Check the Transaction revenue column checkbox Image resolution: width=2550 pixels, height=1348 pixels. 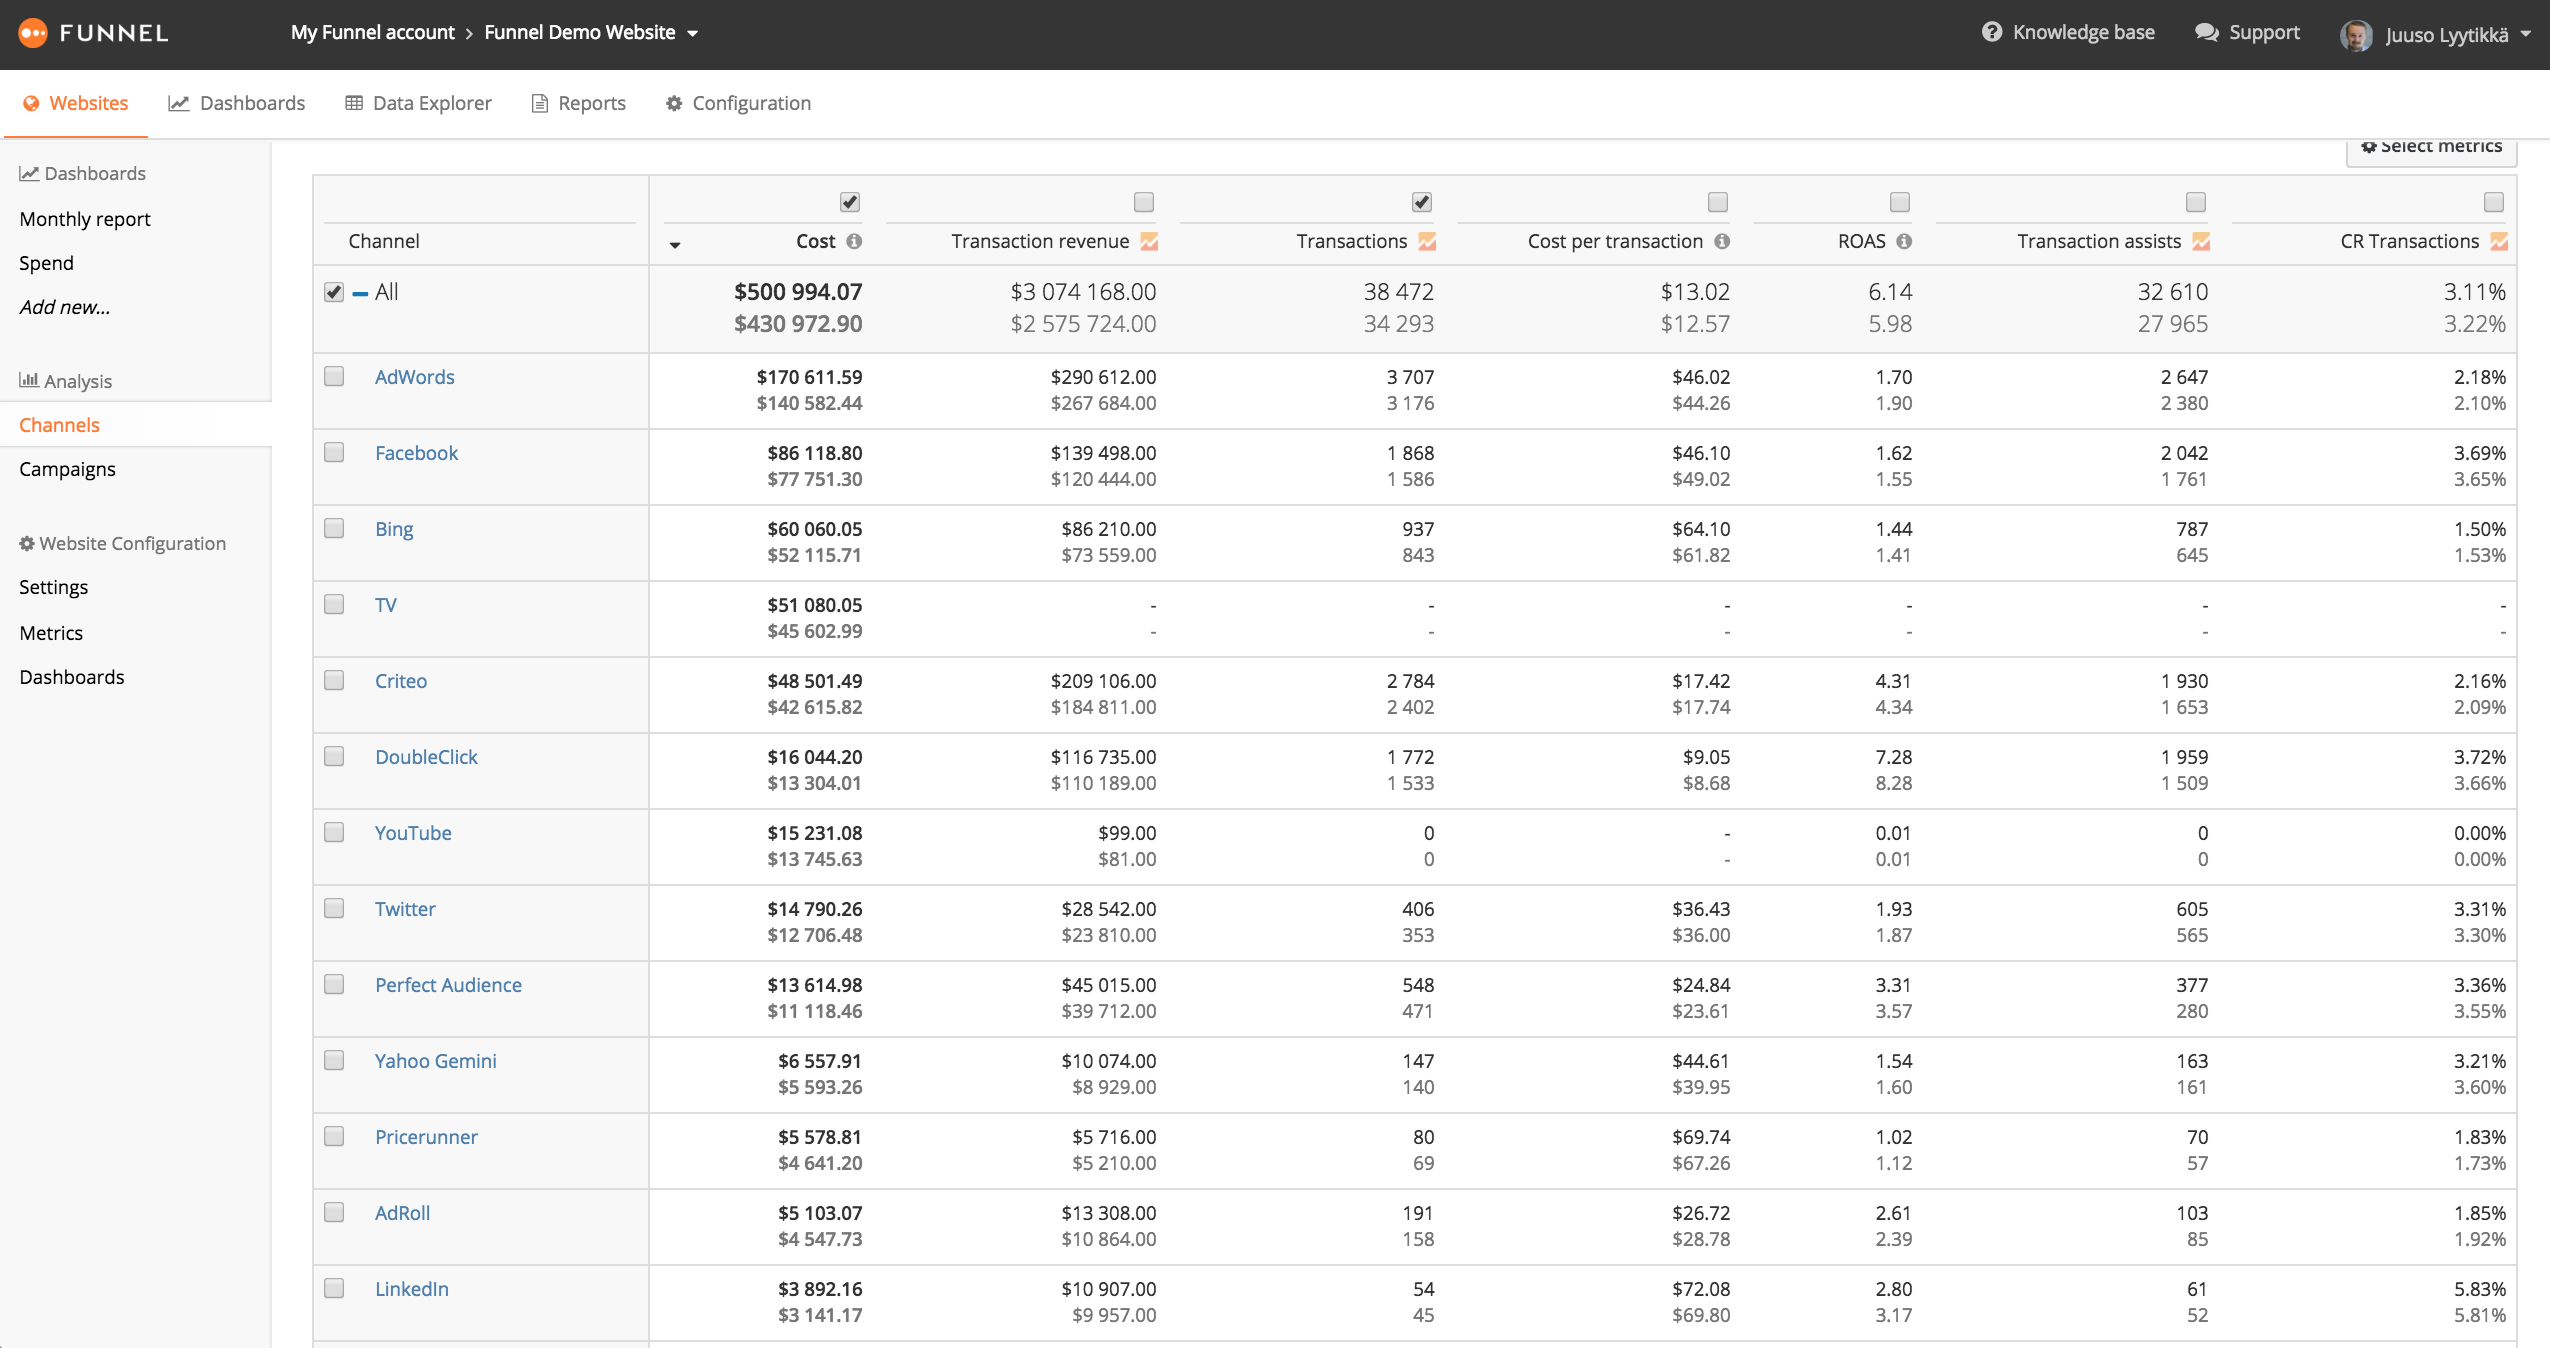[x=1144, y=202]
